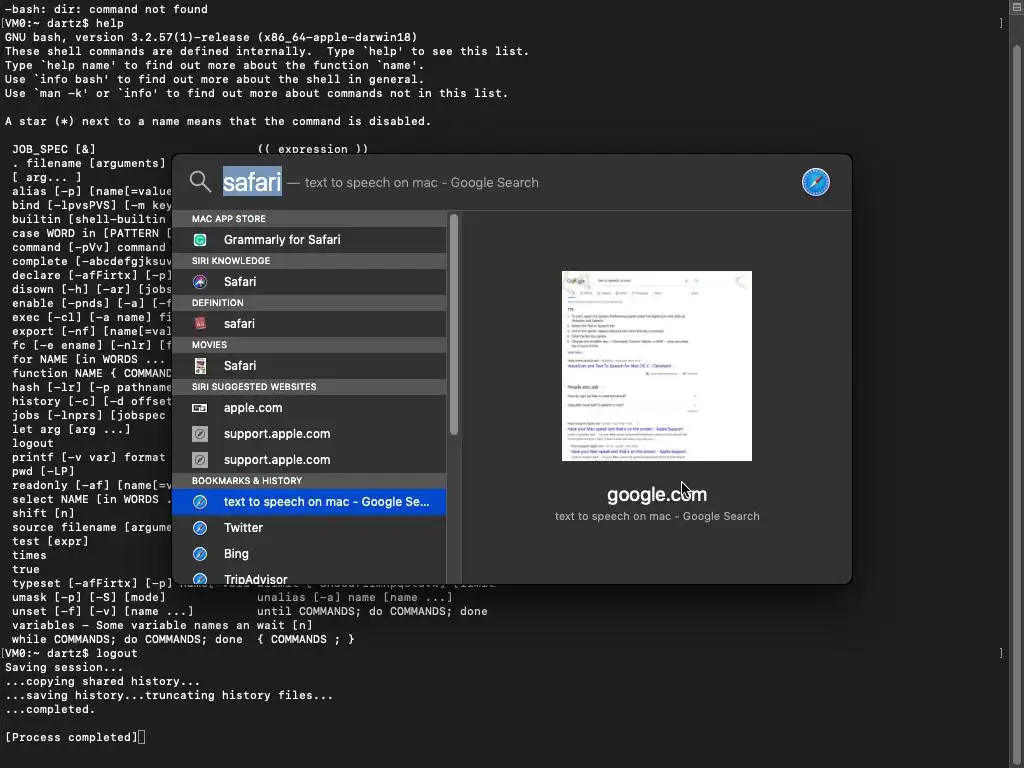Click icon beside first support.apple.com result
The height and width of the screenshot is (768, 1024).
200,434
